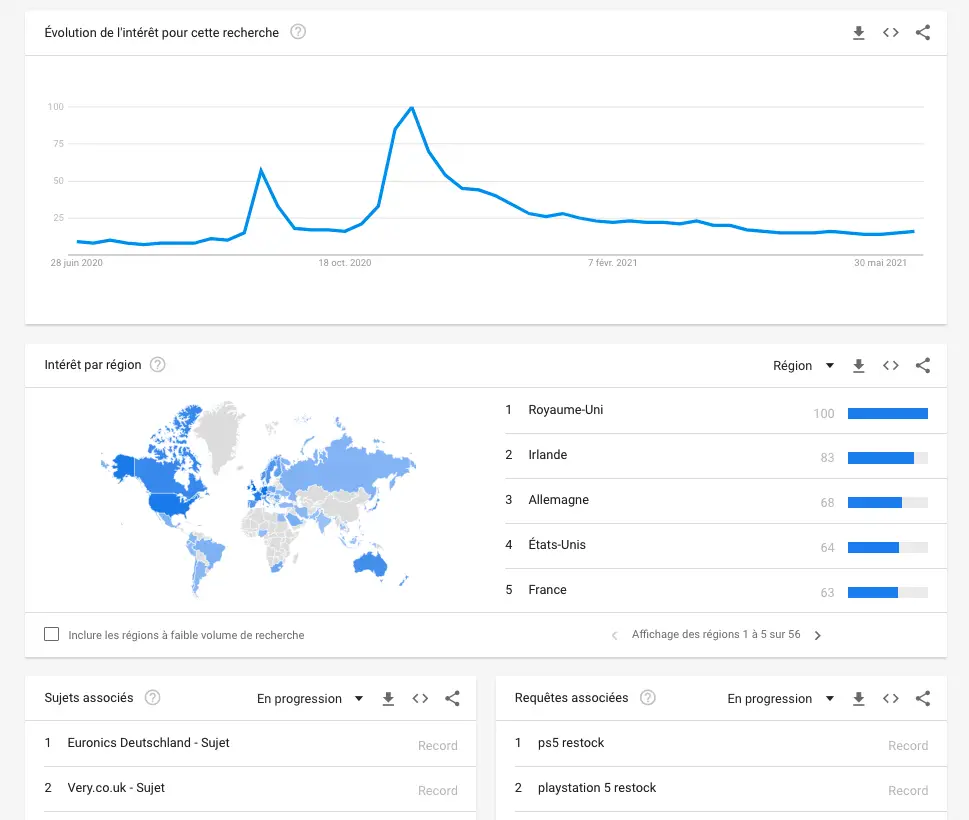The width and height of the screenshot is (969, 820).
Task: Download the Sujets associés list
Action: click(x=388, y=699)
